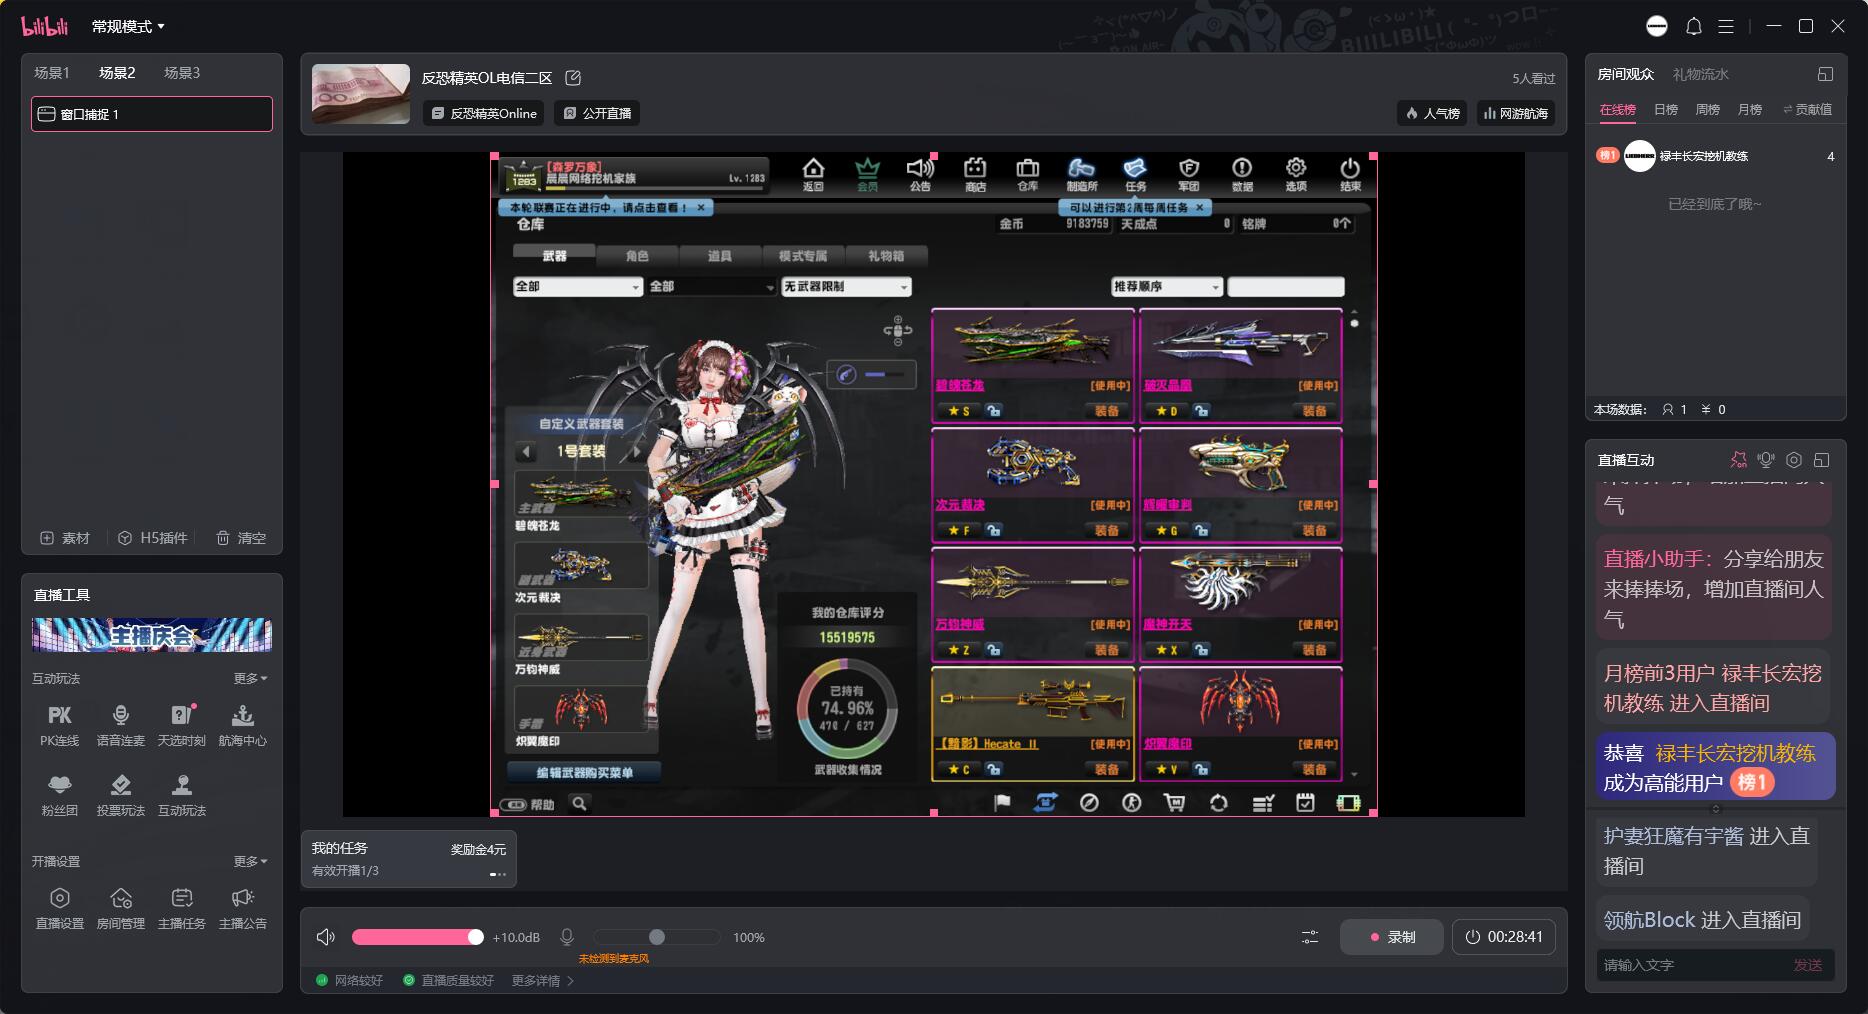Expand 我的任务 details dots

(x=498, y=874)
